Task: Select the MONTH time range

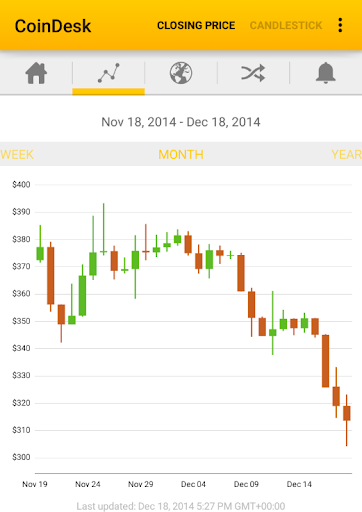Action: (x=181, y=154)
